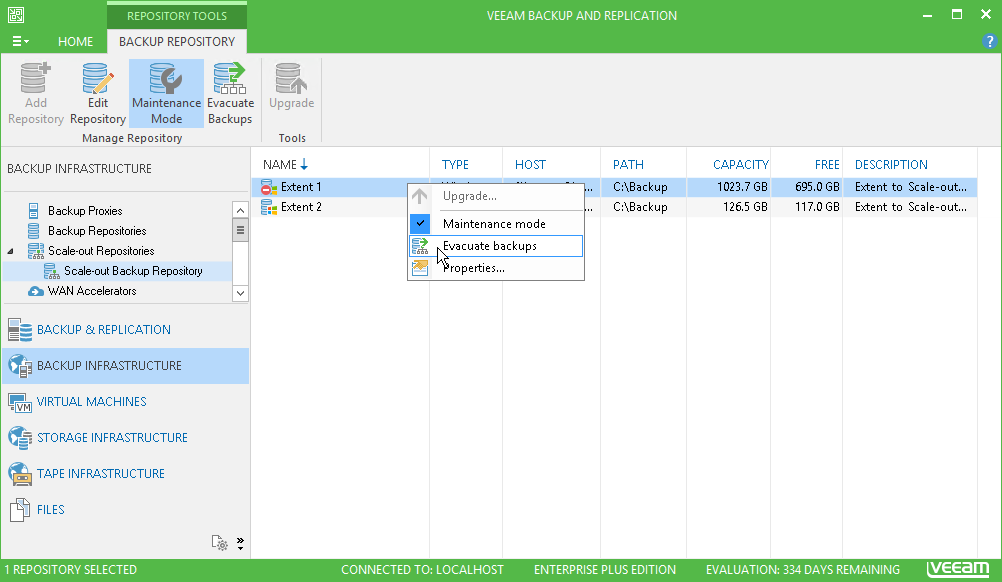Screen dimensions: 1002x582
Task: Click the NAME column sort arrow
Action: pos(304,164)
